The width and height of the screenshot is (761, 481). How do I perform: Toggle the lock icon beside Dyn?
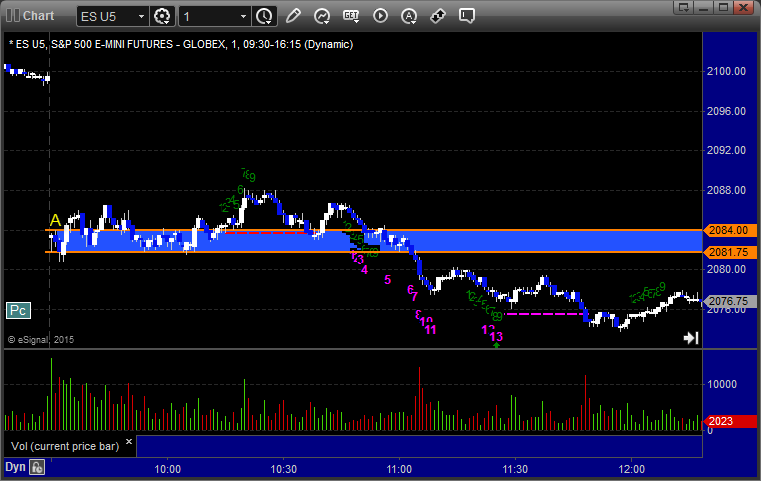click(37, 467)
